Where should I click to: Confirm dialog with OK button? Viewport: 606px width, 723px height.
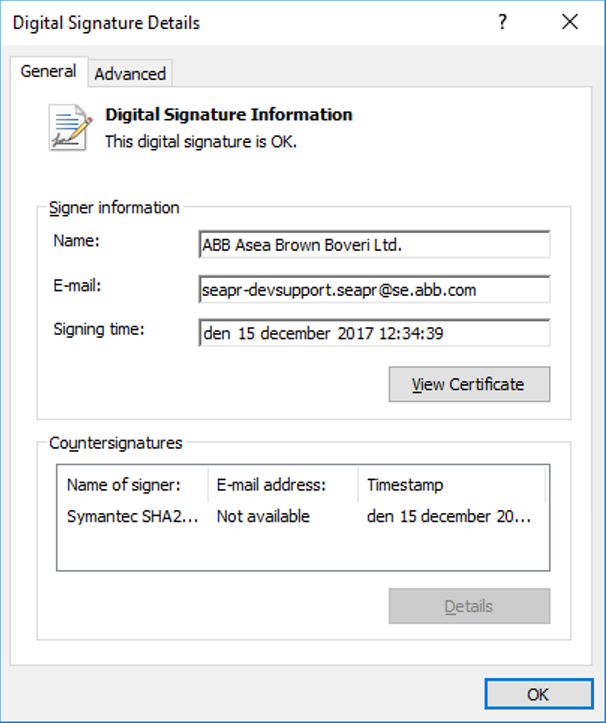(x=538, y=694)
